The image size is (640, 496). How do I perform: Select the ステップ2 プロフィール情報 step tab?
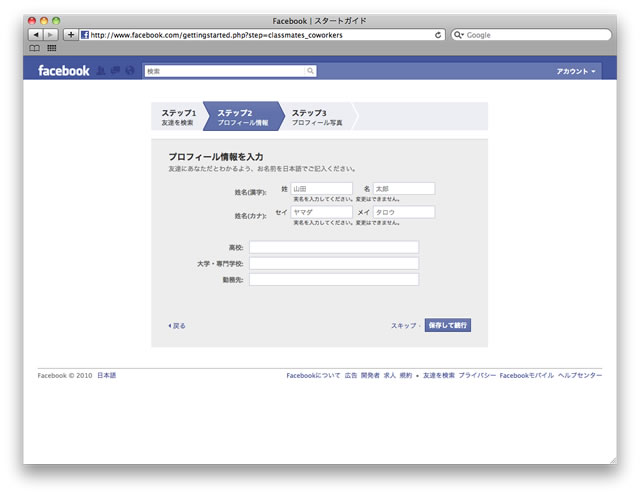[x=242, y=117]
